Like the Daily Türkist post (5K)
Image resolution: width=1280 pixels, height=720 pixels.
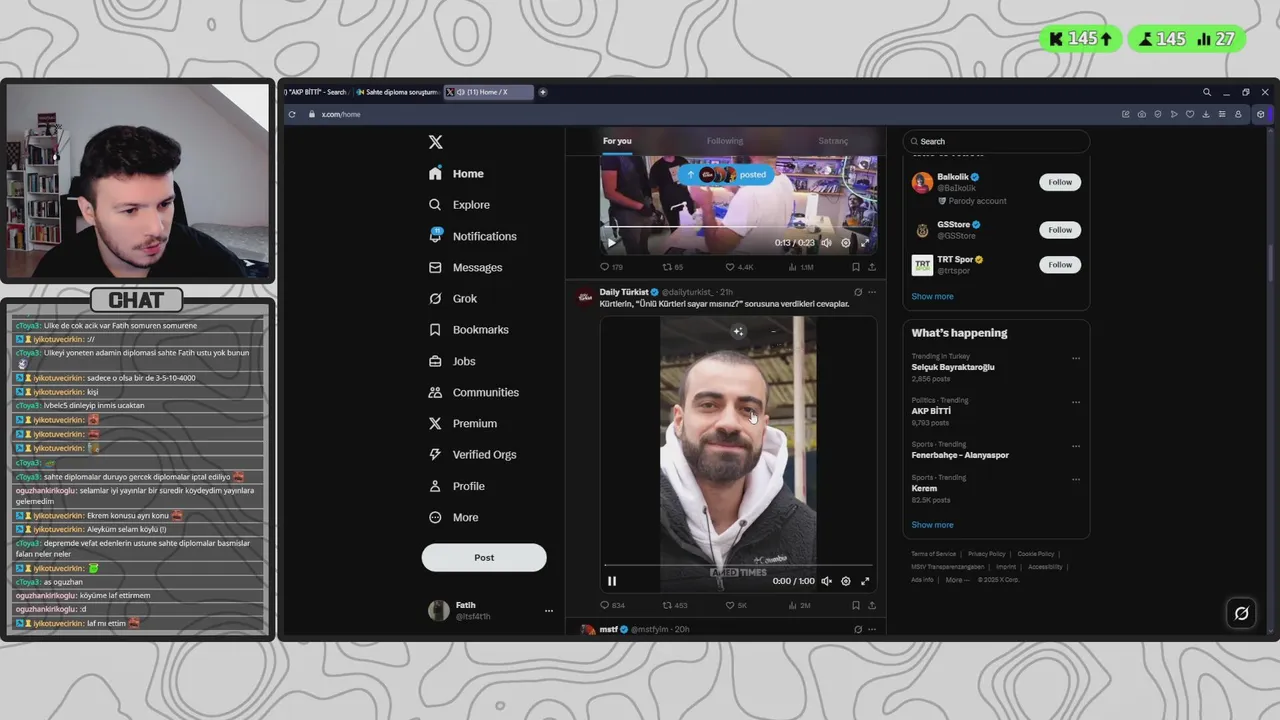[x=730, y=605]
